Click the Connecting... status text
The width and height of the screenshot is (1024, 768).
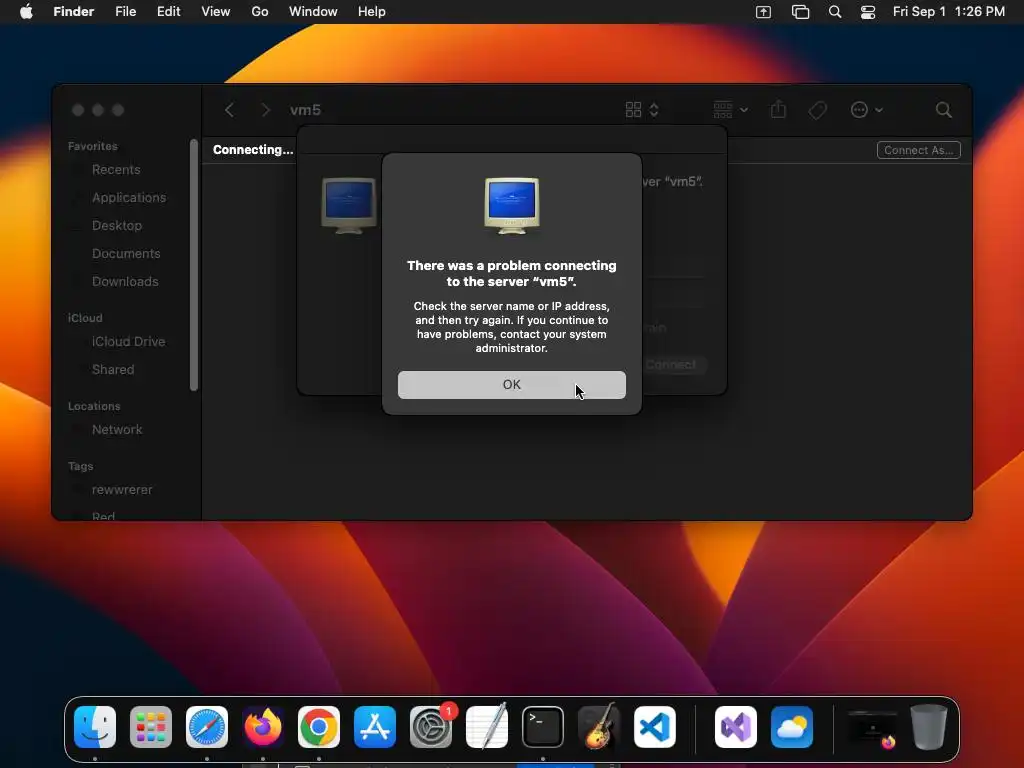tap(253, 150)
